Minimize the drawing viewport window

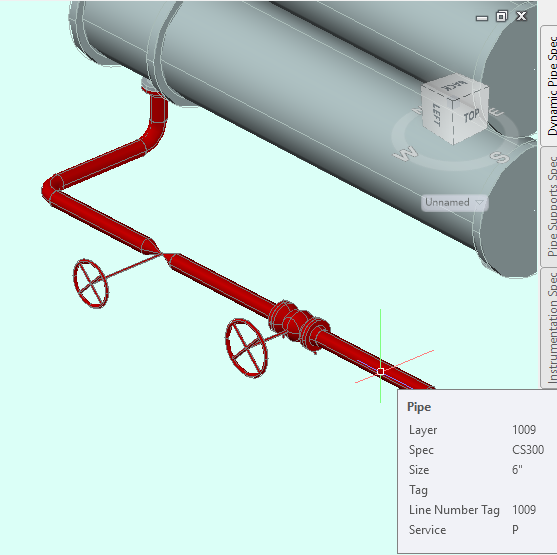pos(482,18)
